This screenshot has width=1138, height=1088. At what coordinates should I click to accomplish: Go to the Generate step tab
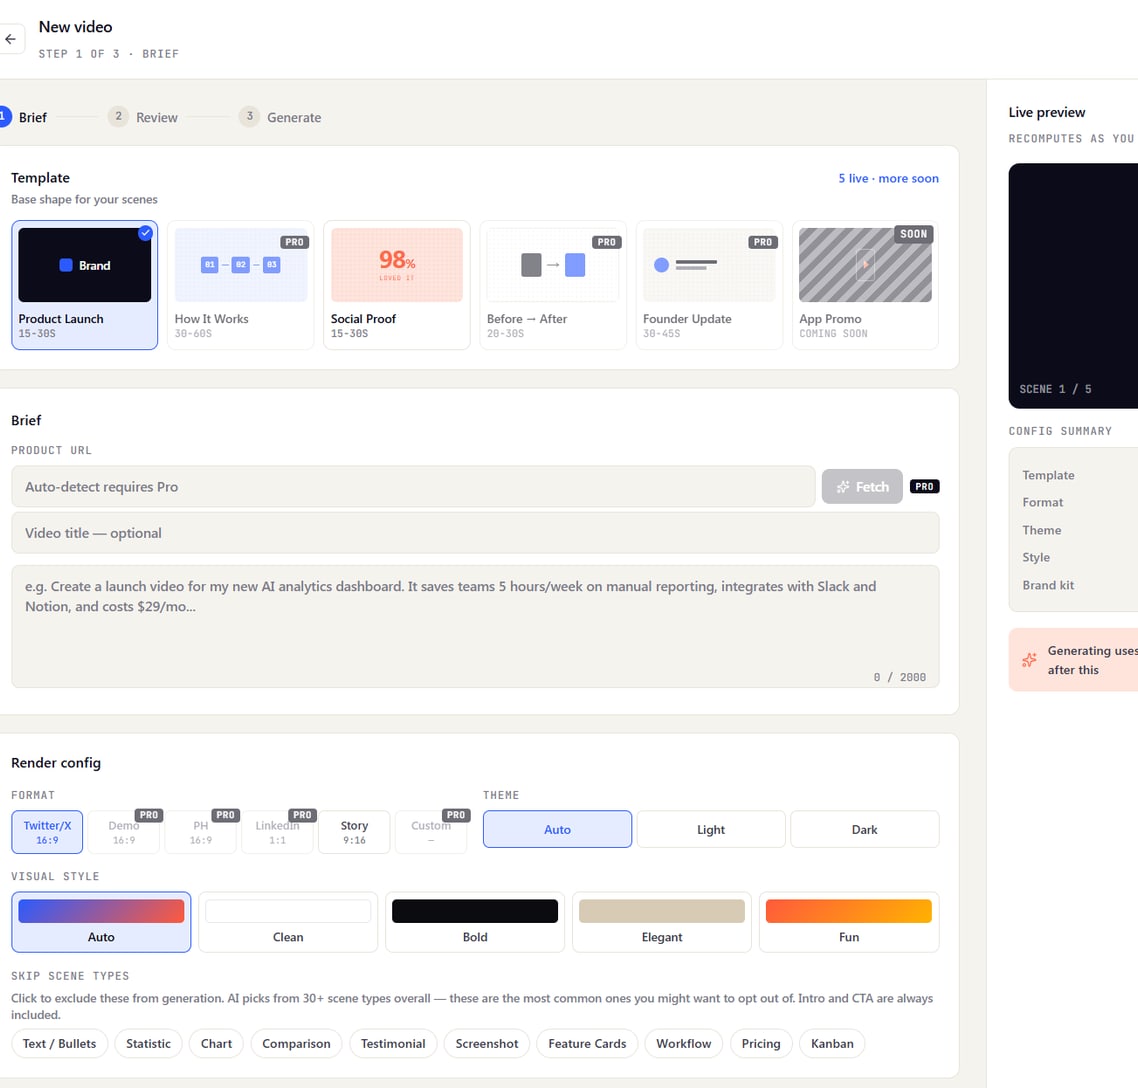pyautogui.click(x=280, y=117)
